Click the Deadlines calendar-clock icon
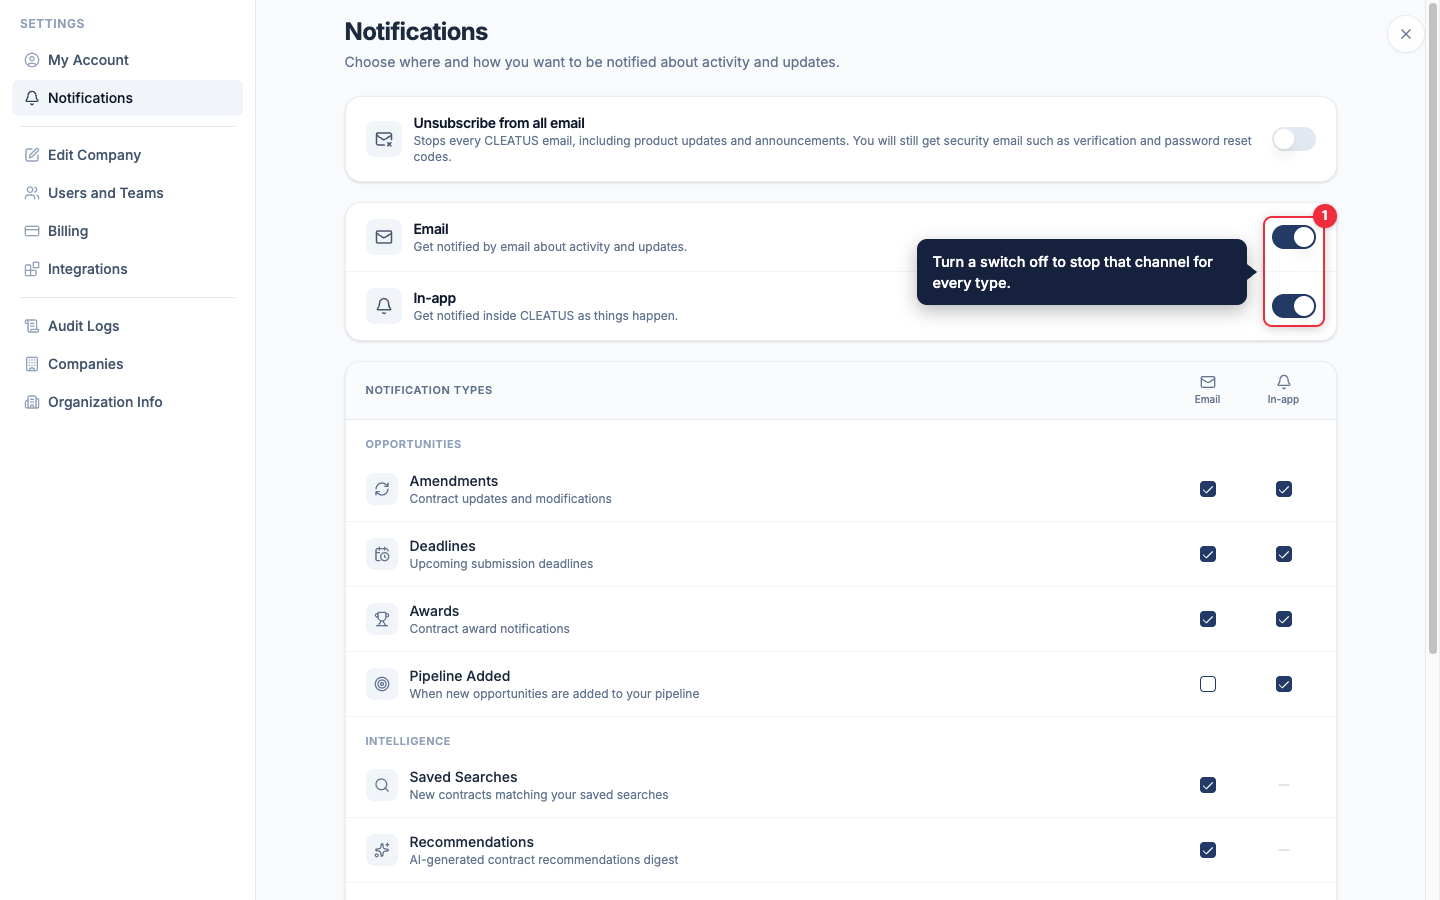This screenshot has height=900, width=1440. pyautogui.click(x=382, y=554)
